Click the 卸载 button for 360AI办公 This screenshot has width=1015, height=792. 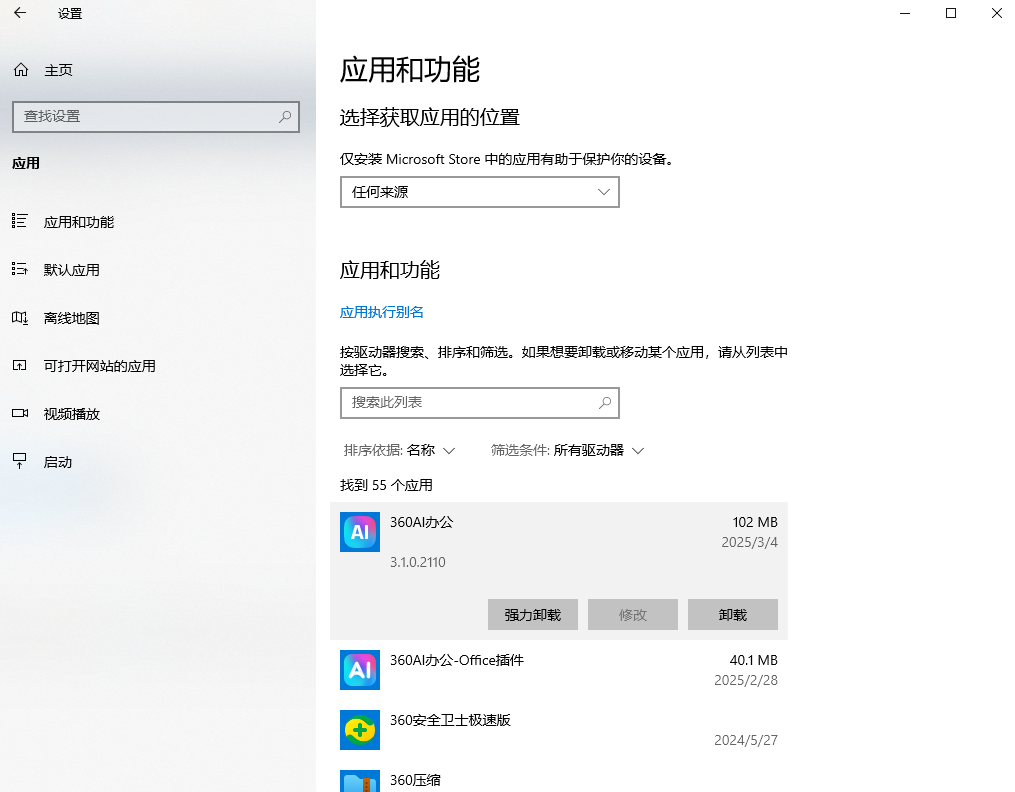(x=733, y=614)
